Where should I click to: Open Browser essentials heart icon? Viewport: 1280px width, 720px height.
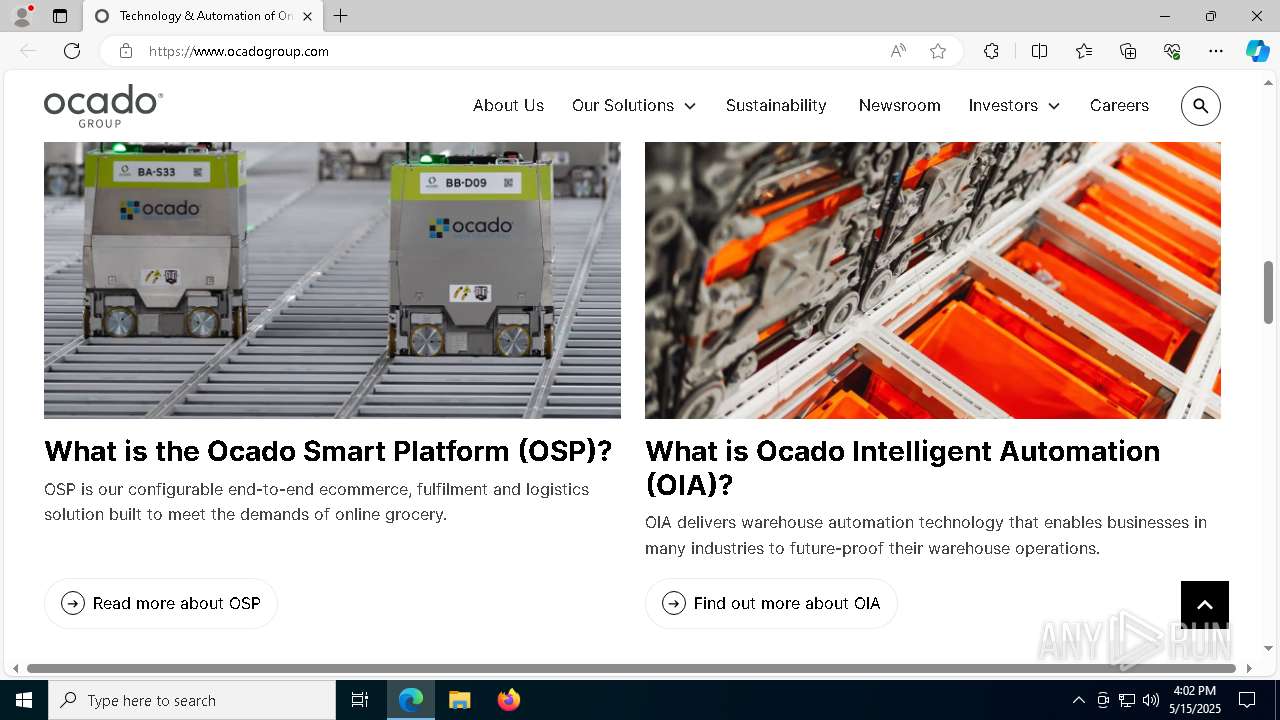pyautogui.click(x=1172, y=51)
